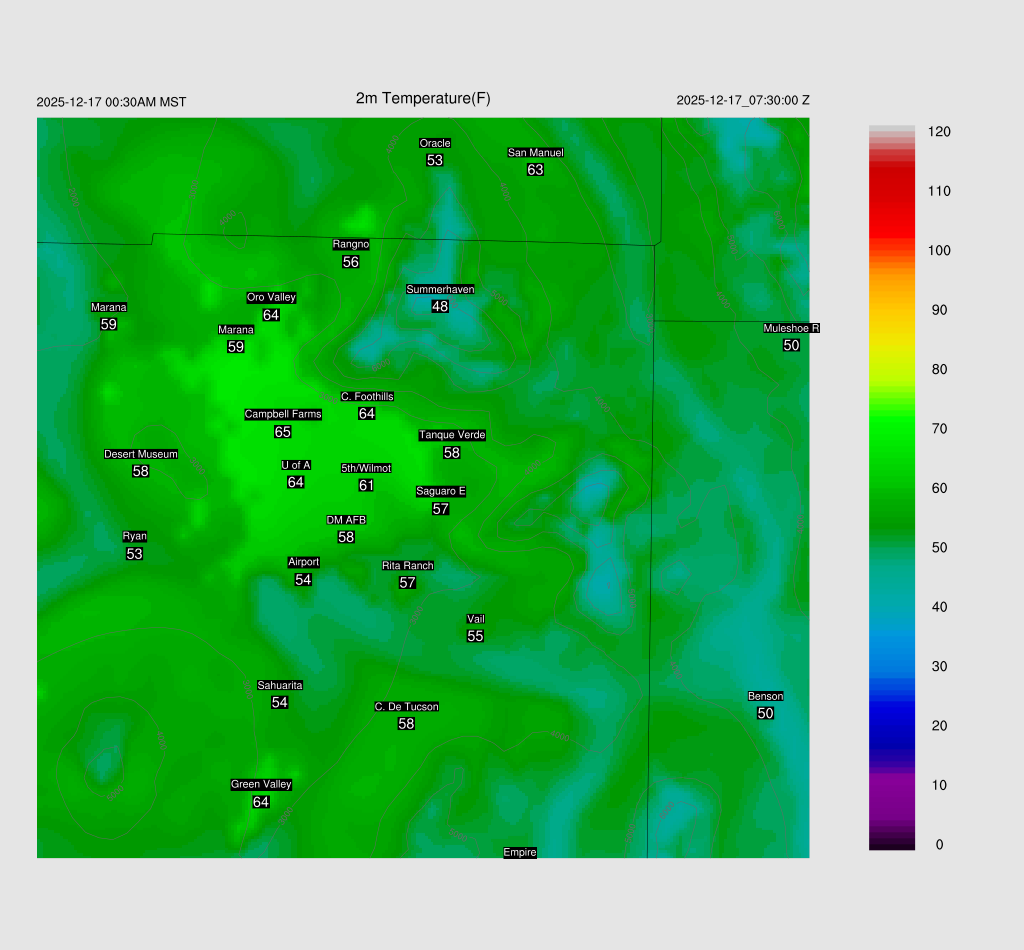
Task: Click the Summerhaven station label
Action: click(440, 290)
